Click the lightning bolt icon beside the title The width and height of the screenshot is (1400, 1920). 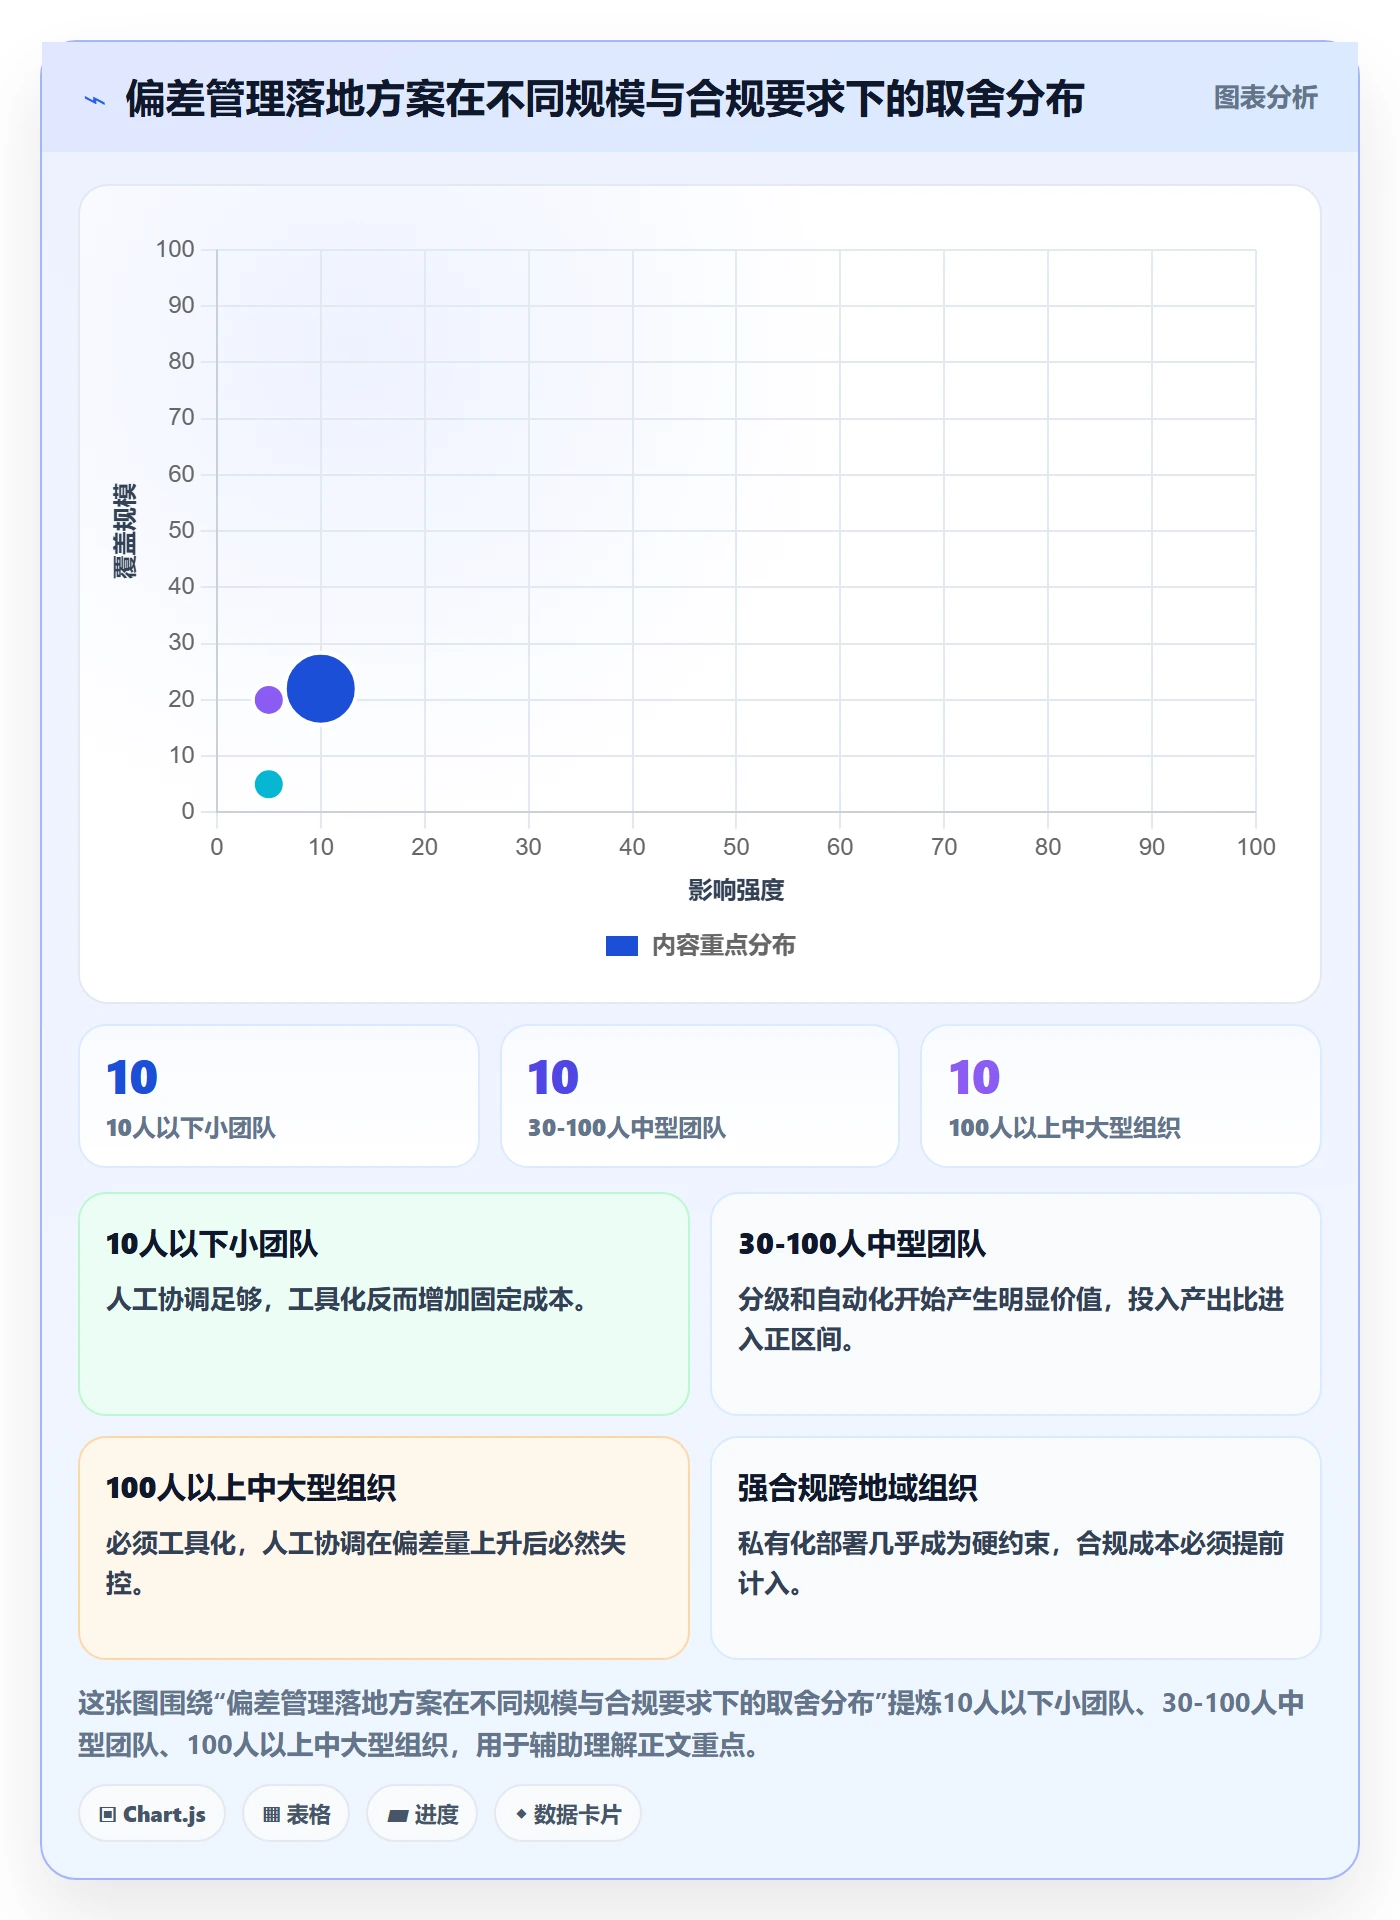95,100
